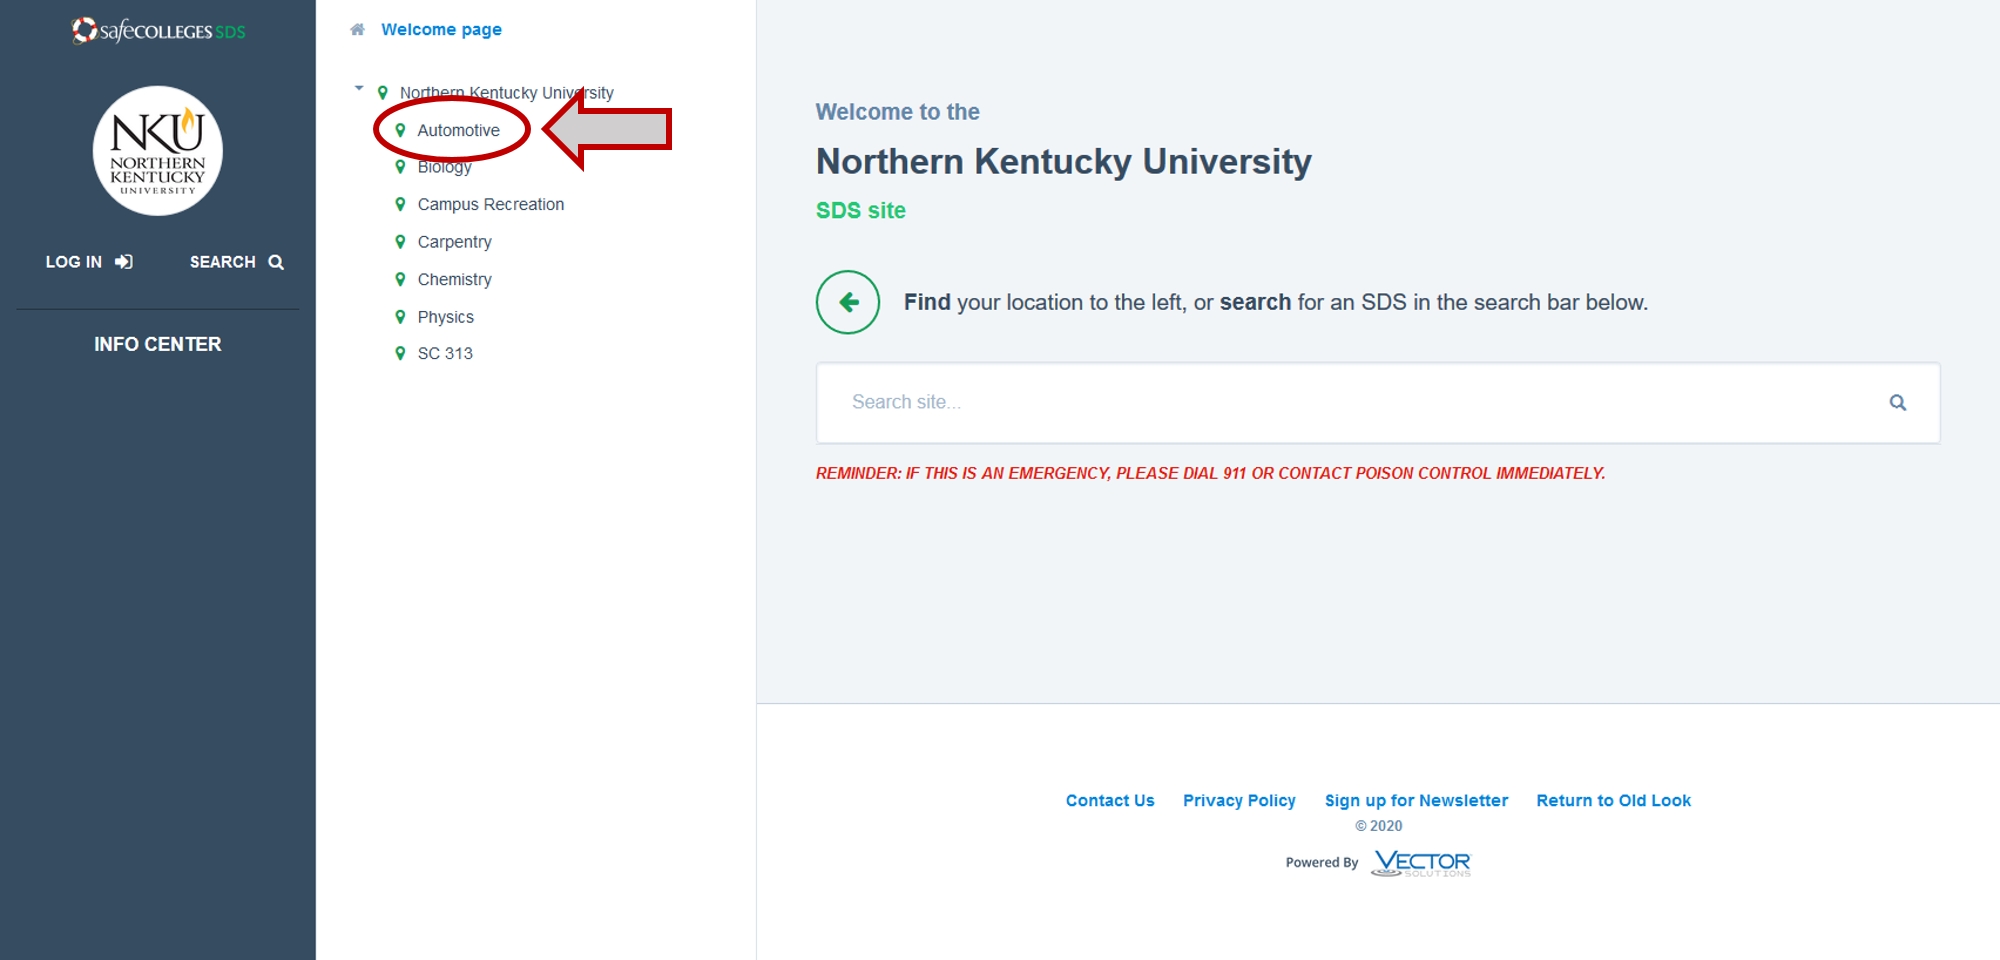Screen dimensions: 2000x960
Task: Open the Contact Us link
Action: pos(1110,801)
